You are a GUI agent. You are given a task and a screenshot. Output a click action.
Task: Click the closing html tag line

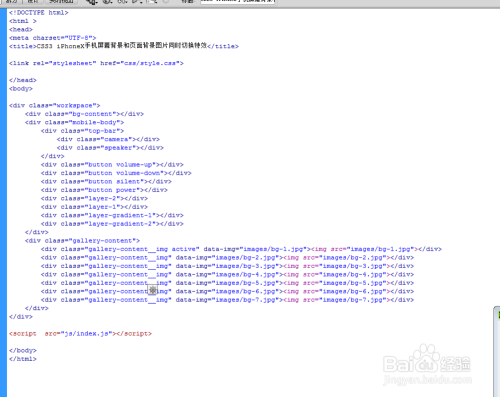click(x=23, y=359)
